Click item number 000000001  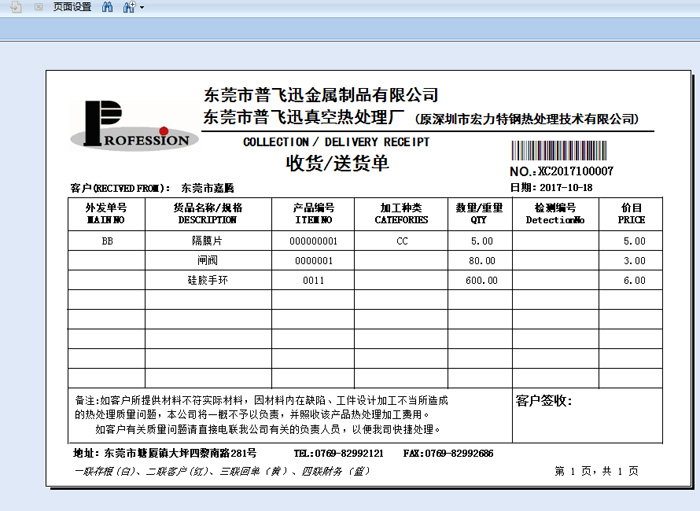313,241
